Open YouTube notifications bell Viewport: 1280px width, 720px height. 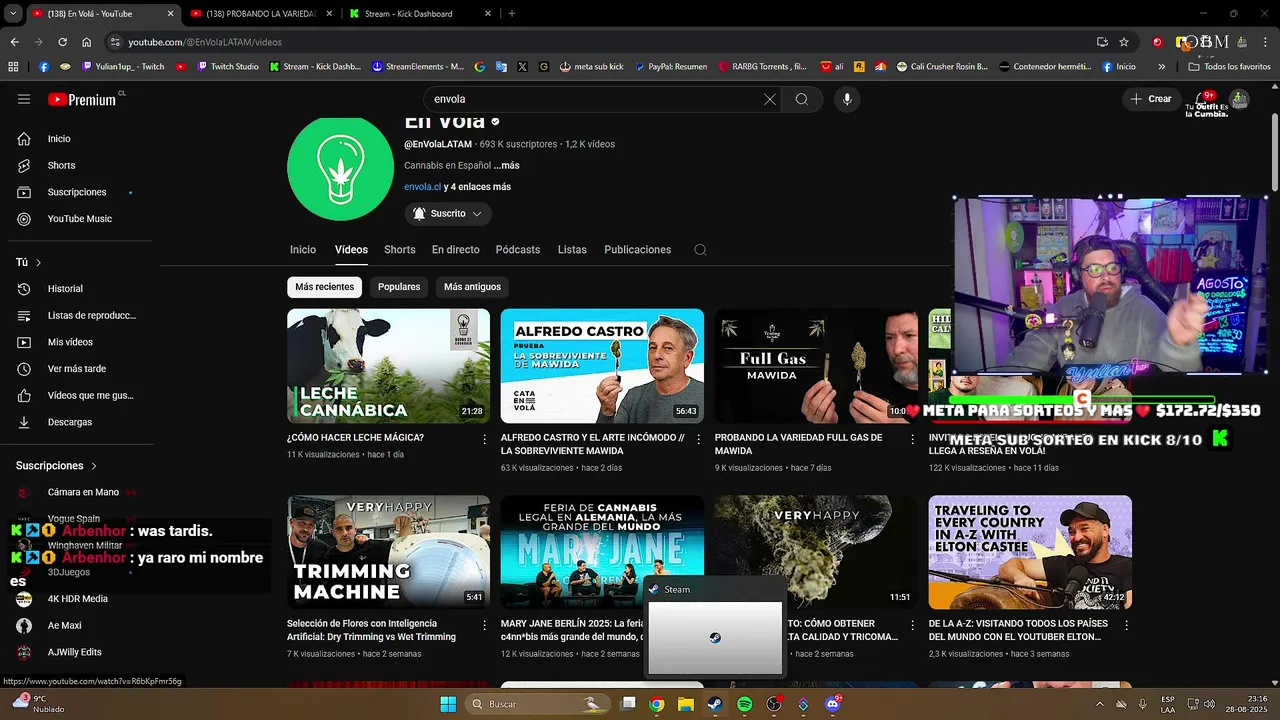click(x=1204, y=99)
